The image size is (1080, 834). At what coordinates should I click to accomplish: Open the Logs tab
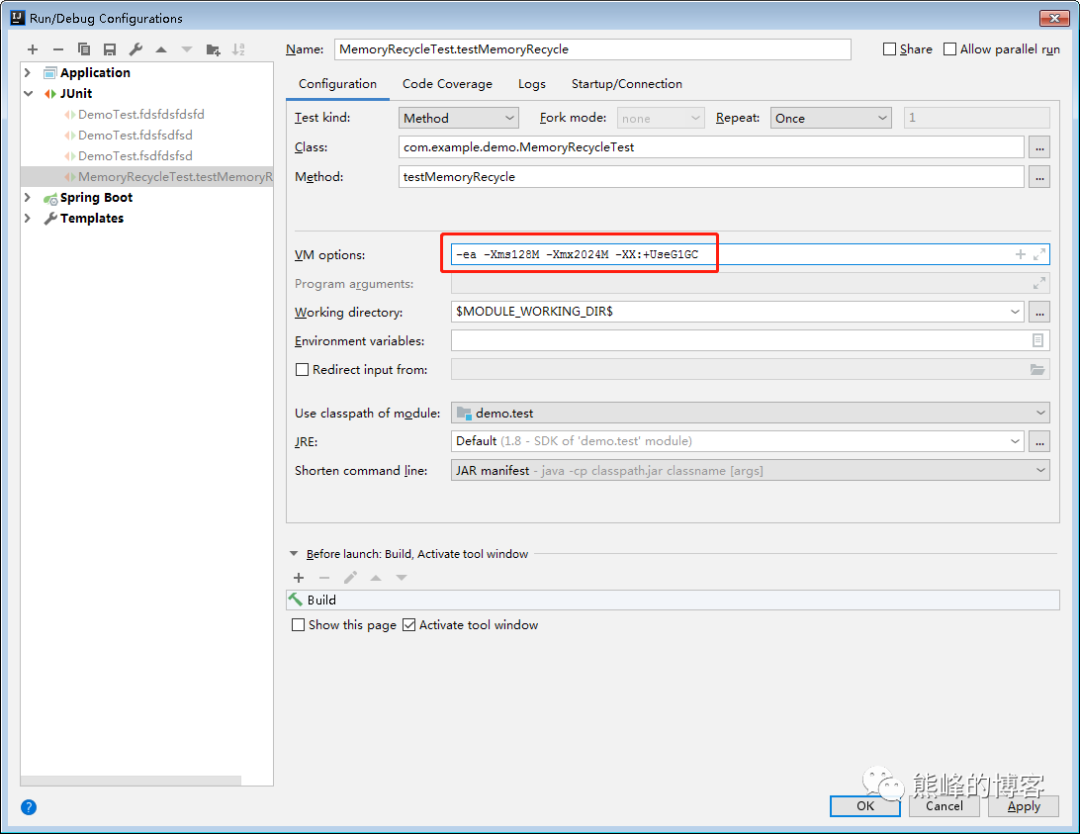[x=532, y=84]
